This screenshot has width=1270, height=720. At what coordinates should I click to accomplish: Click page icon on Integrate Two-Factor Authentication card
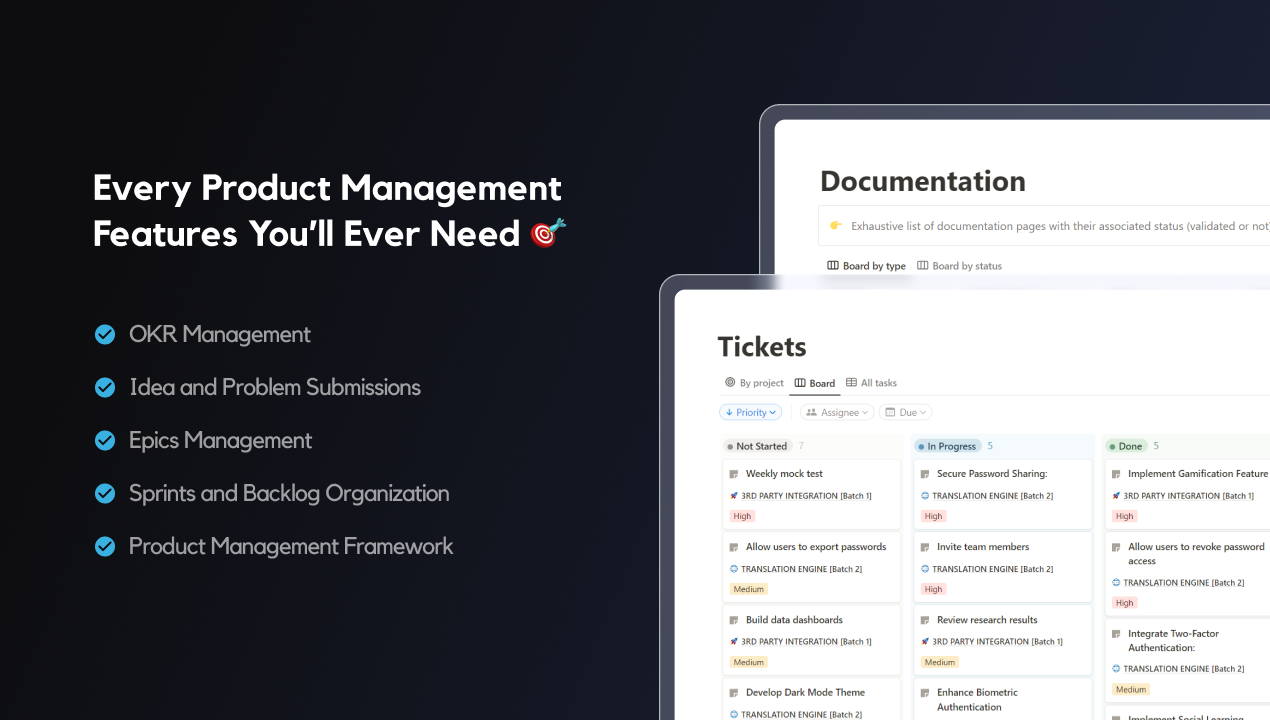[x=1116, y=634]
